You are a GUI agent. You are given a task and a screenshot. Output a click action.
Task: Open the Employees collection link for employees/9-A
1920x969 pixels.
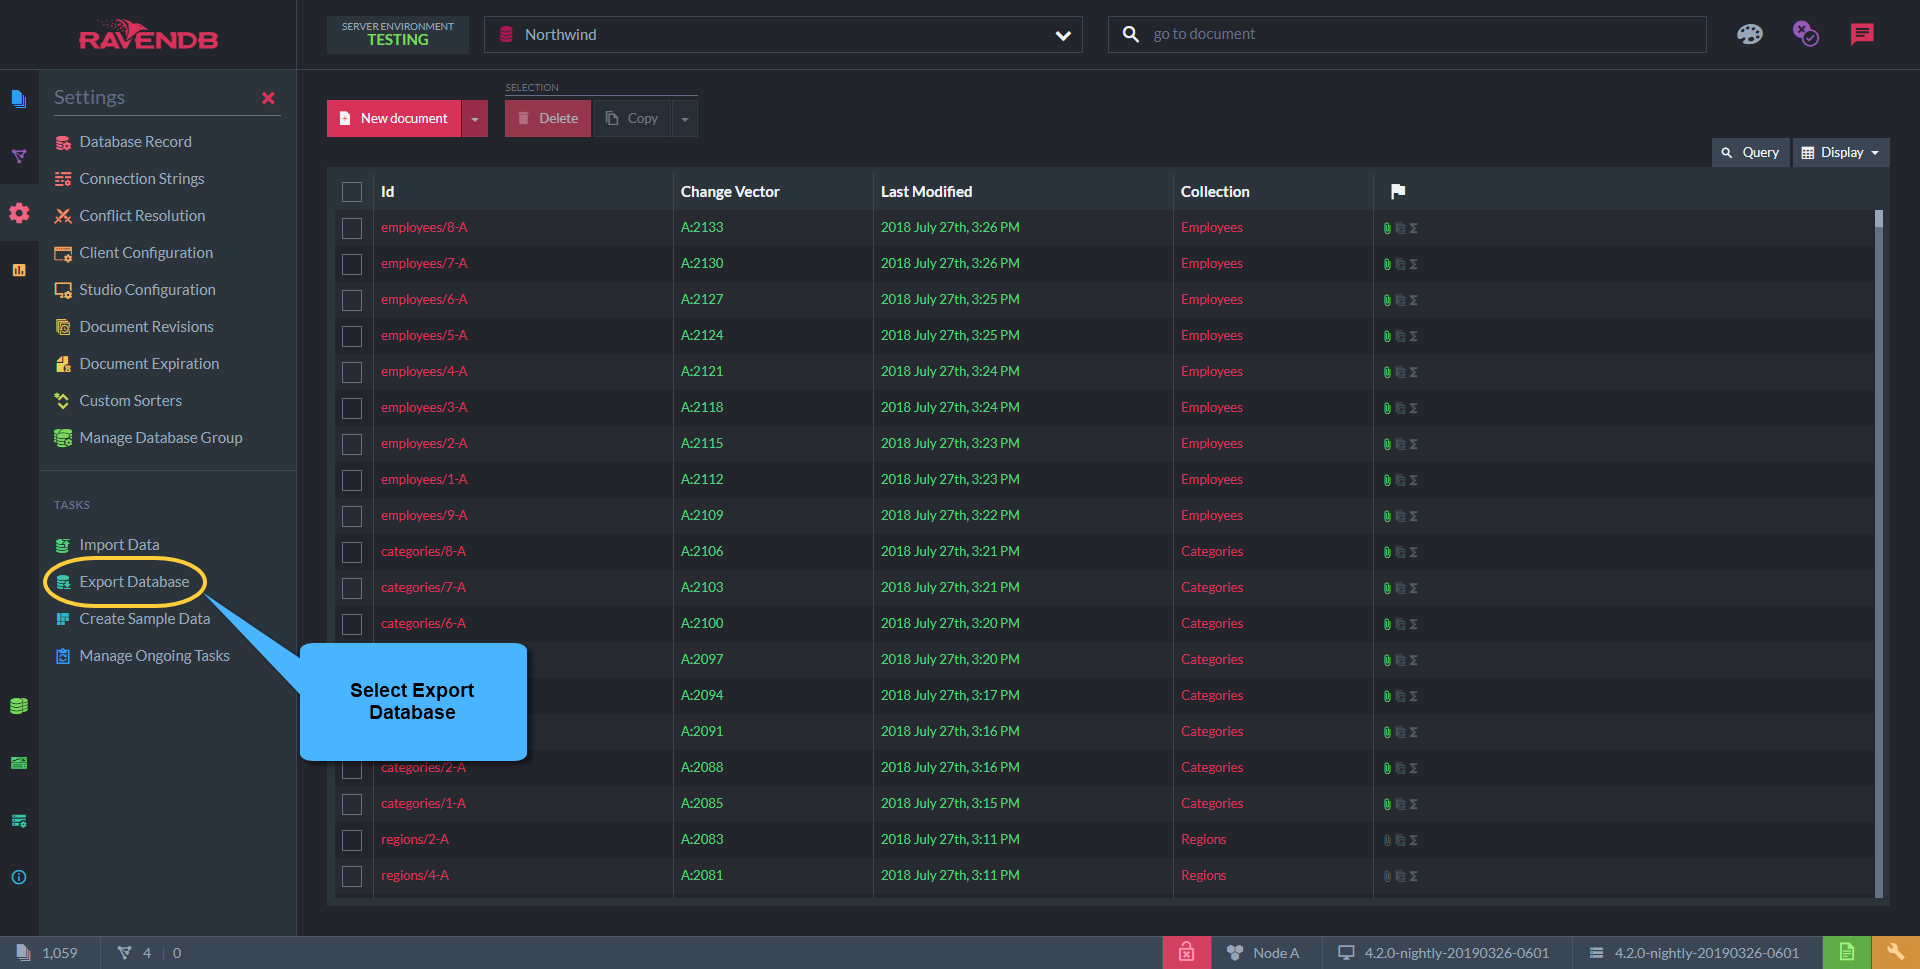[1212, 515]
